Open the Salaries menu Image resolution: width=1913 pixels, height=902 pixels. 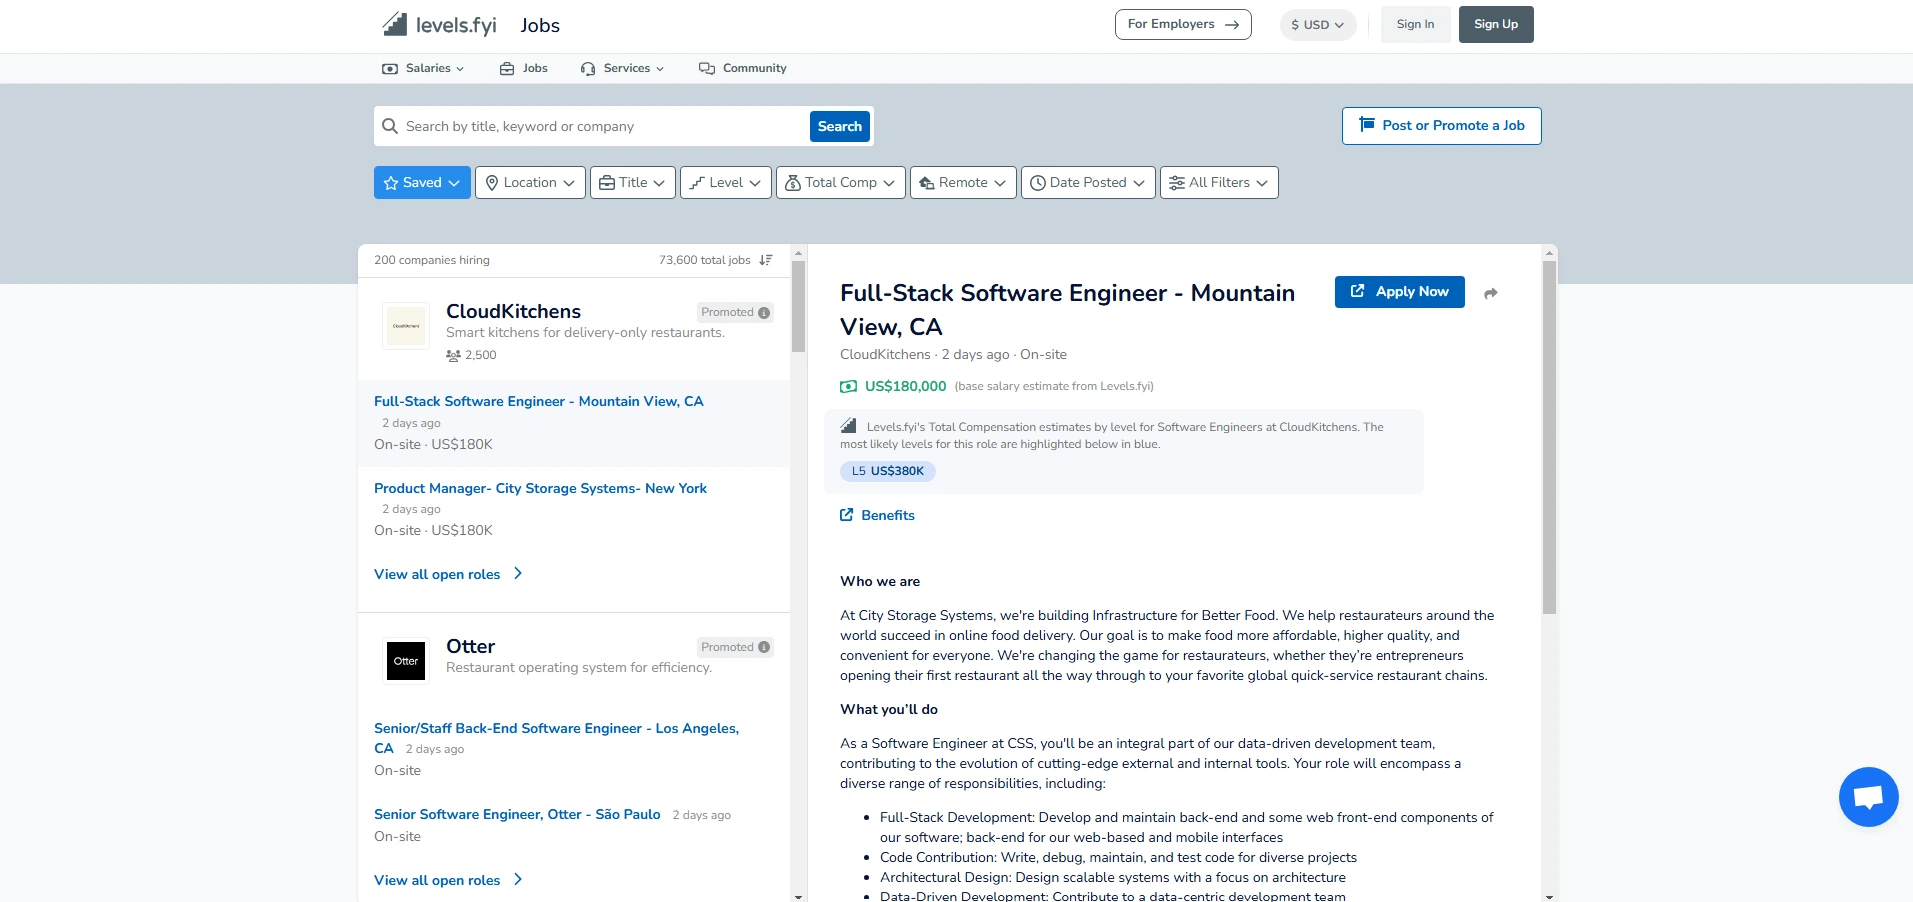[x=423, y=68]
